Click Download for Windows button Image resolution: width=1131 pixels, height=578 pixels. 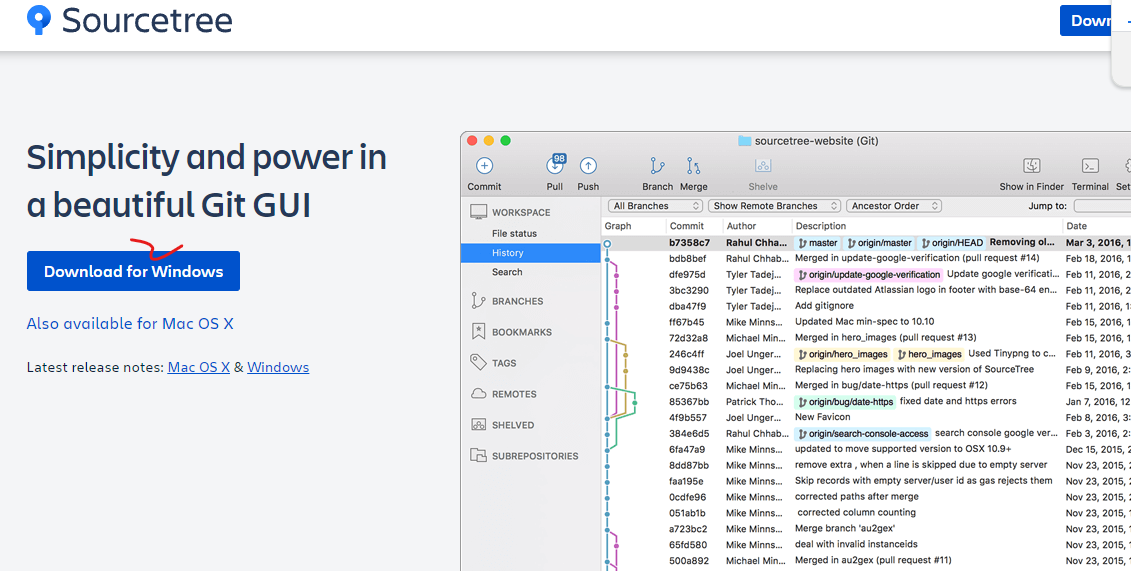click(133, 271)
